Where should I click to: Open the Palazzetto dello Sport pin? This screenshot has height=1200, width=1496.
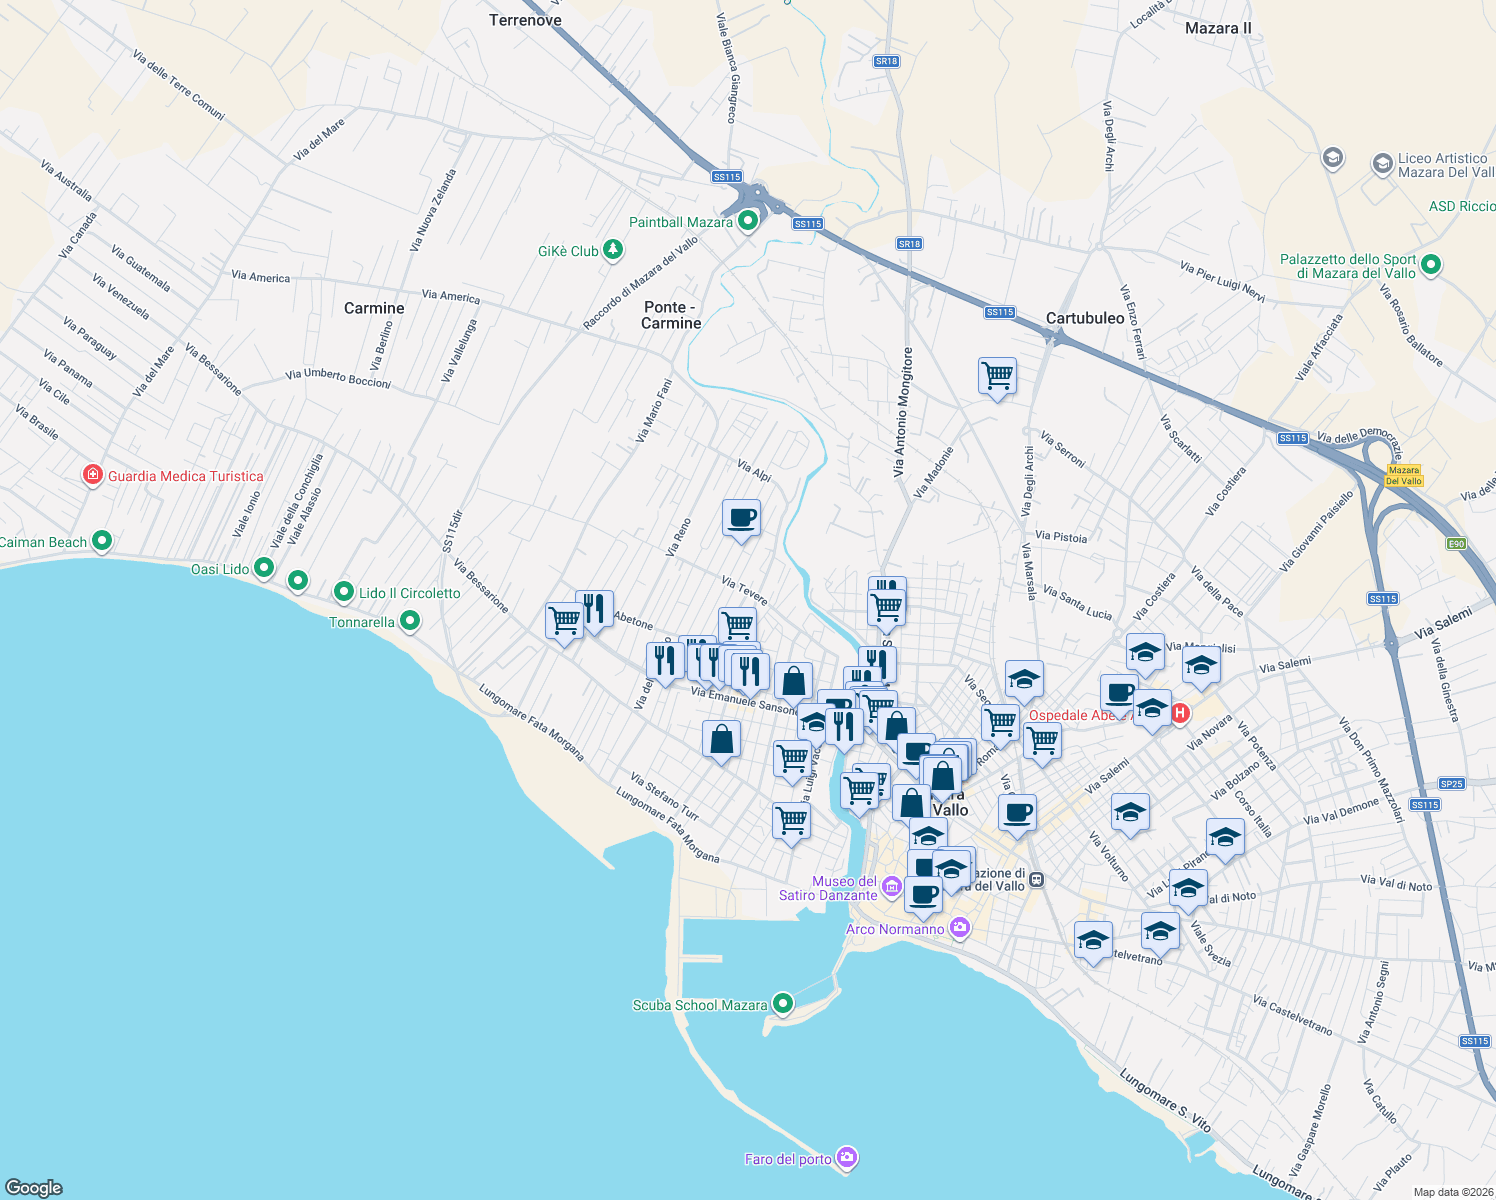(x=1431, y=265)
